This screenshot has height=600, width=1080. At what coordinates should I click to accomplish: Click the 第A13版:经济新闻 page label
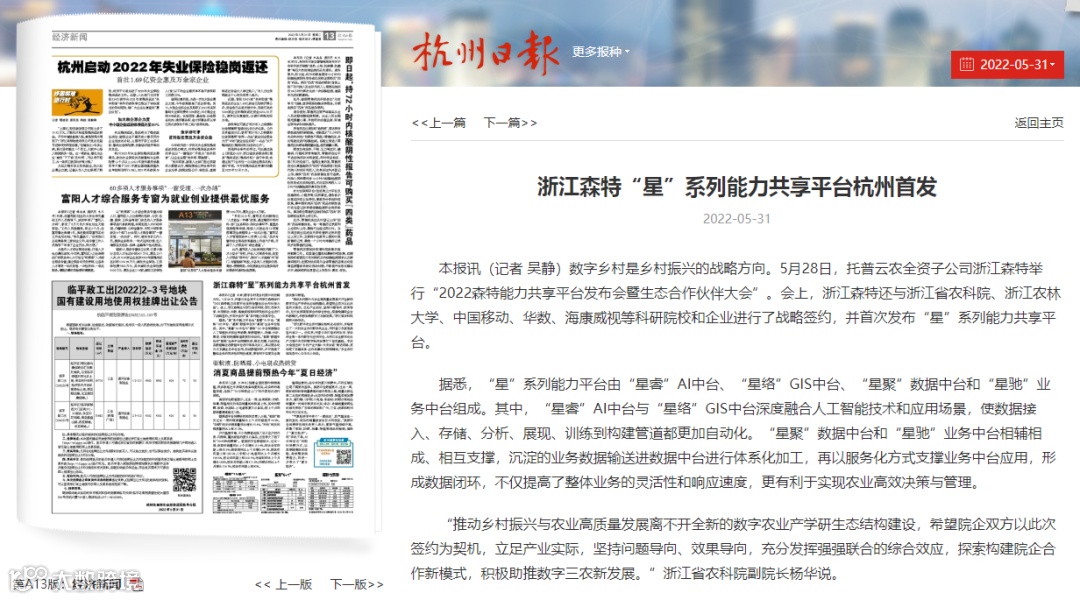68,583
